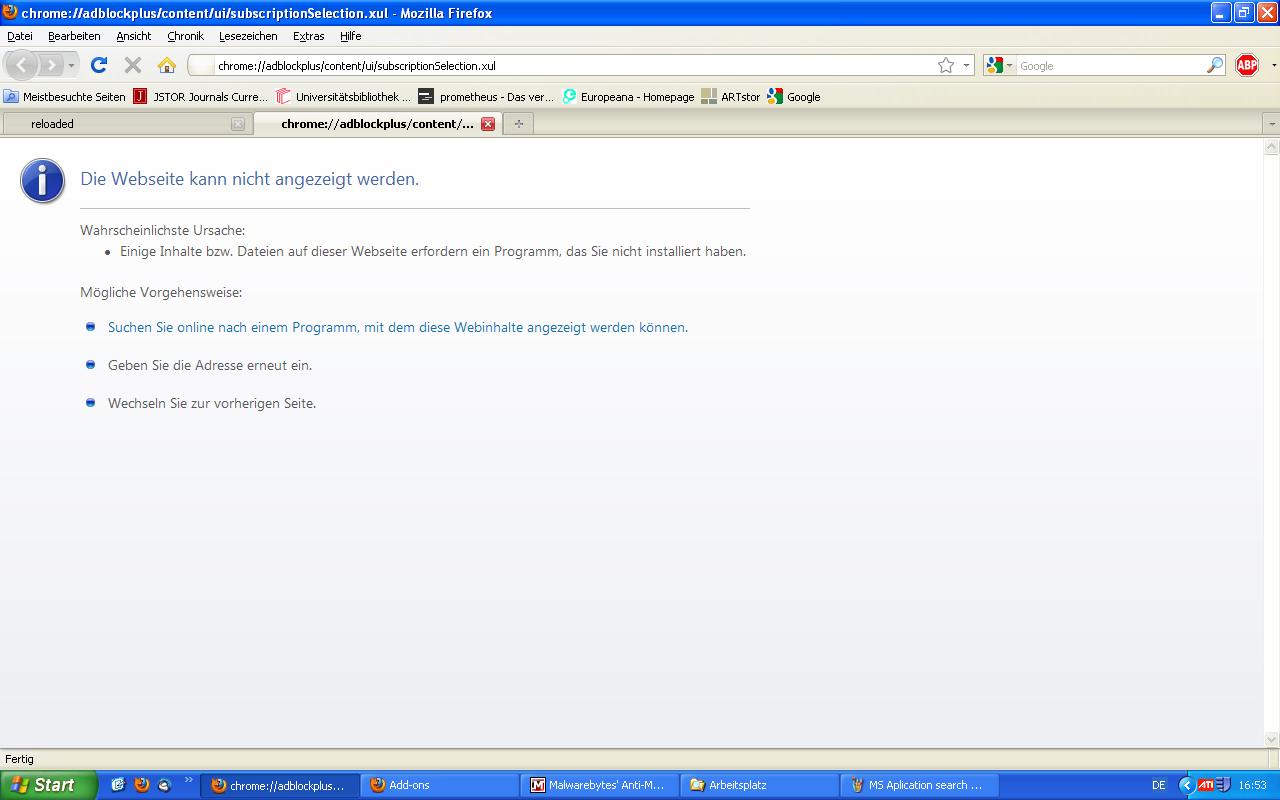Click the tray icon beside the clock
The height and width of the screenshot is (800, 1280).
tap(1223, 785)
